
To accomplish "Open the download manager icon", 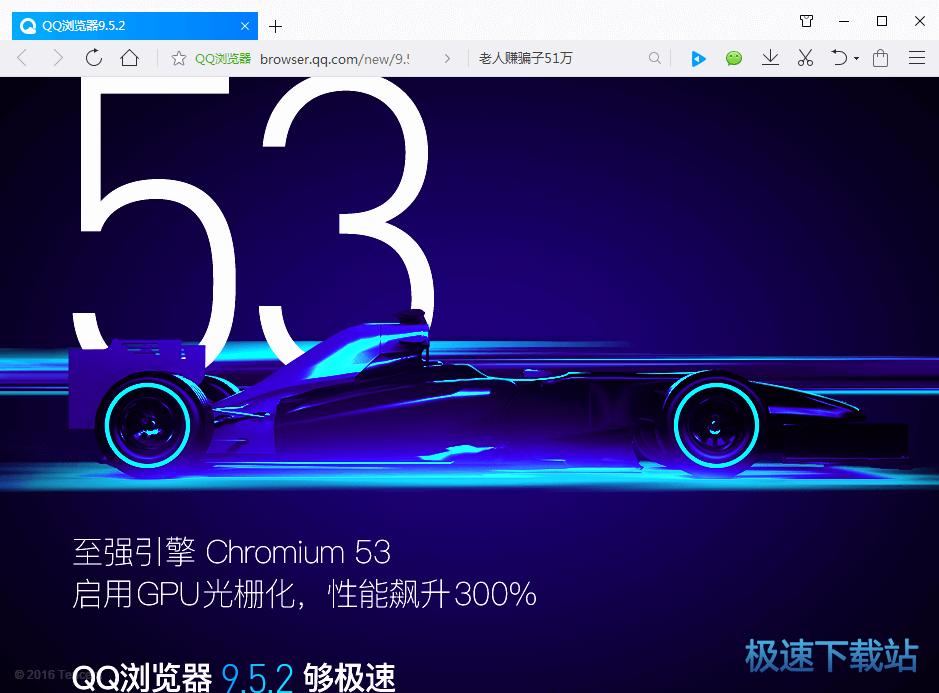I will (770, 57).
